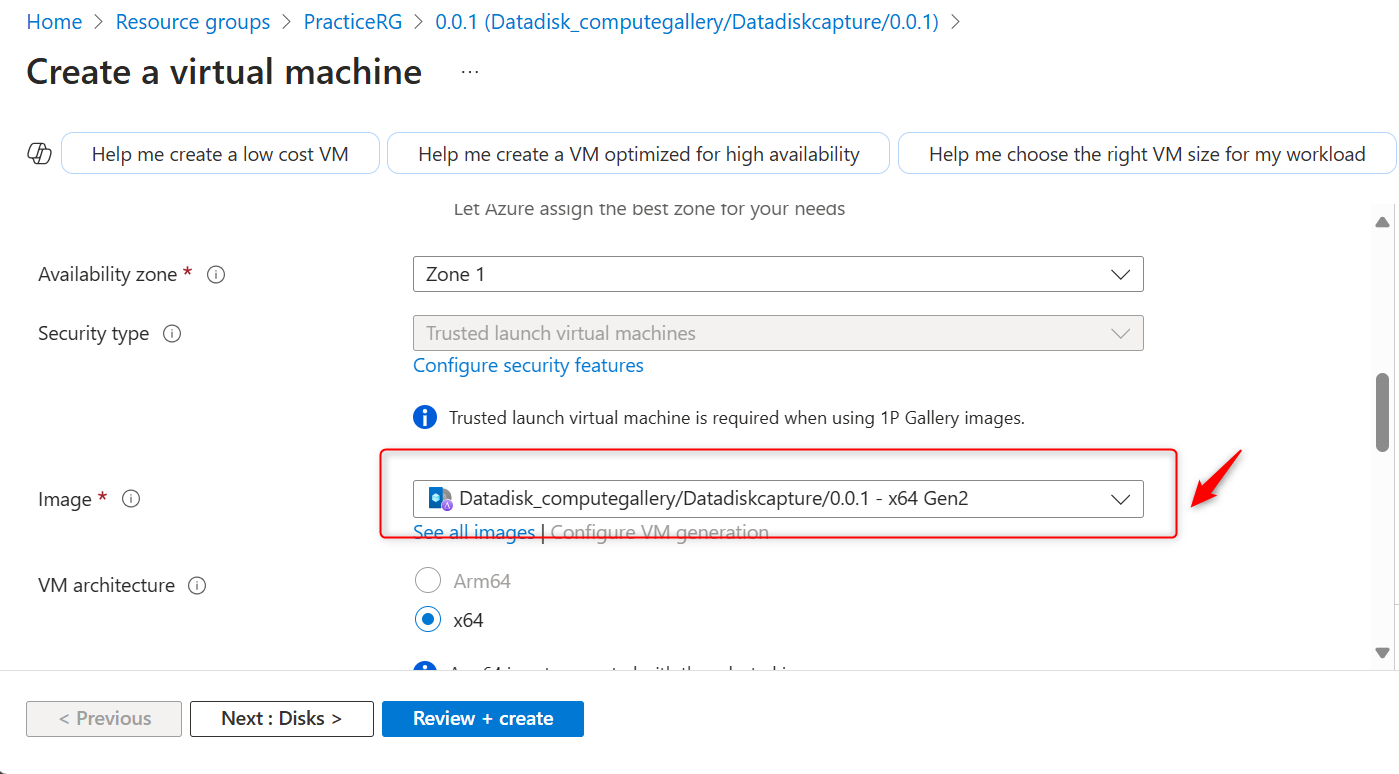Select the Arm64 radio button

point(428,581)
